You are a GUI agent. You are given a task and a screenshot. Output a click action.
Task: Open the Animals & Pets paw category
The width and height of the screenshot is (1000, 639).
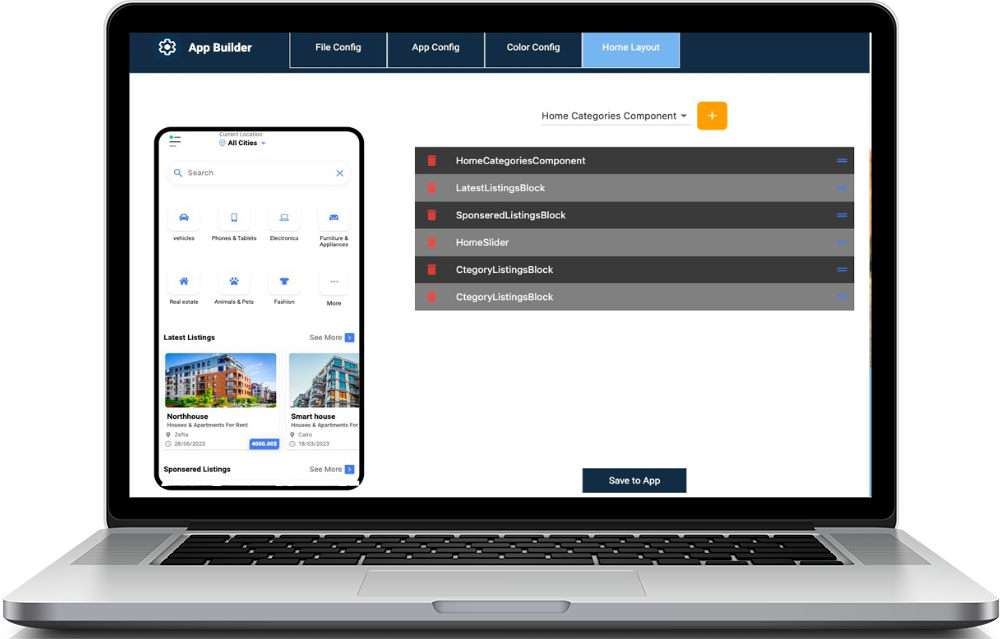tap(234, 282)
